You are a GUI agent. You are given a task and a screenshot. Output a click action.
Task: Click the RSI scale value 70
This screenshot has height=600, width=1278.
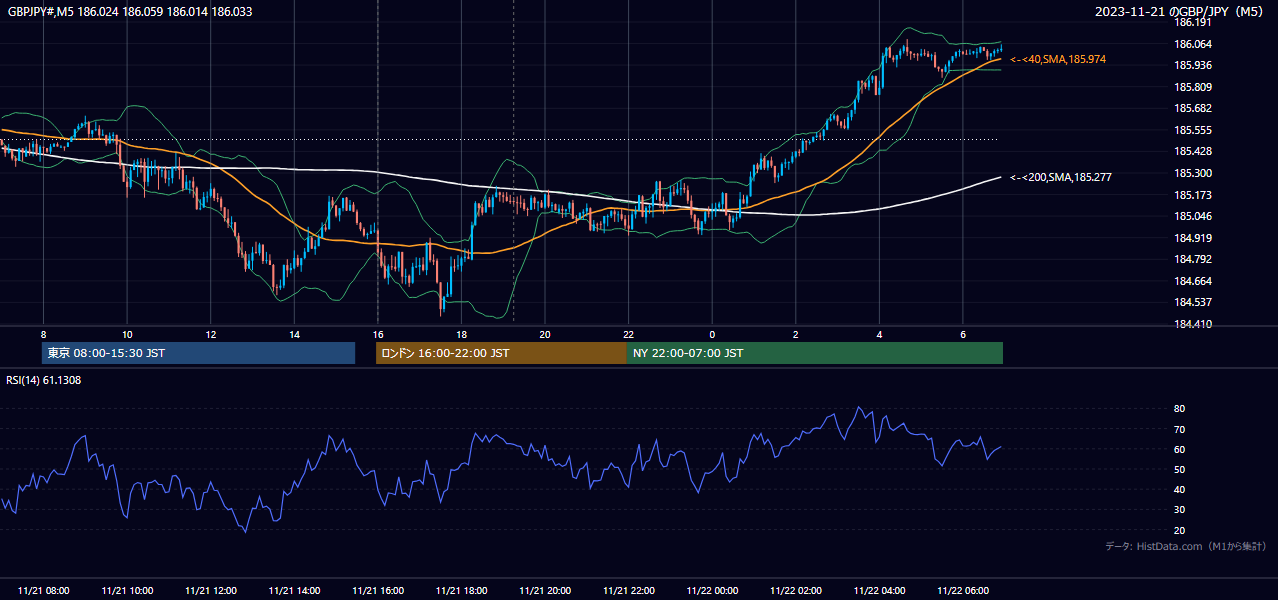click(x=1179, y=429)
